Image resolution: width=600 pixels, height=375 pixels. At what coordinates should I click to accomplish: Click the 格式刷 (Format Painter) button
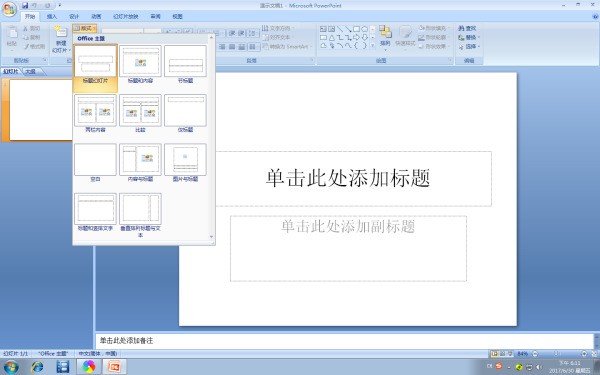point(34,46)
